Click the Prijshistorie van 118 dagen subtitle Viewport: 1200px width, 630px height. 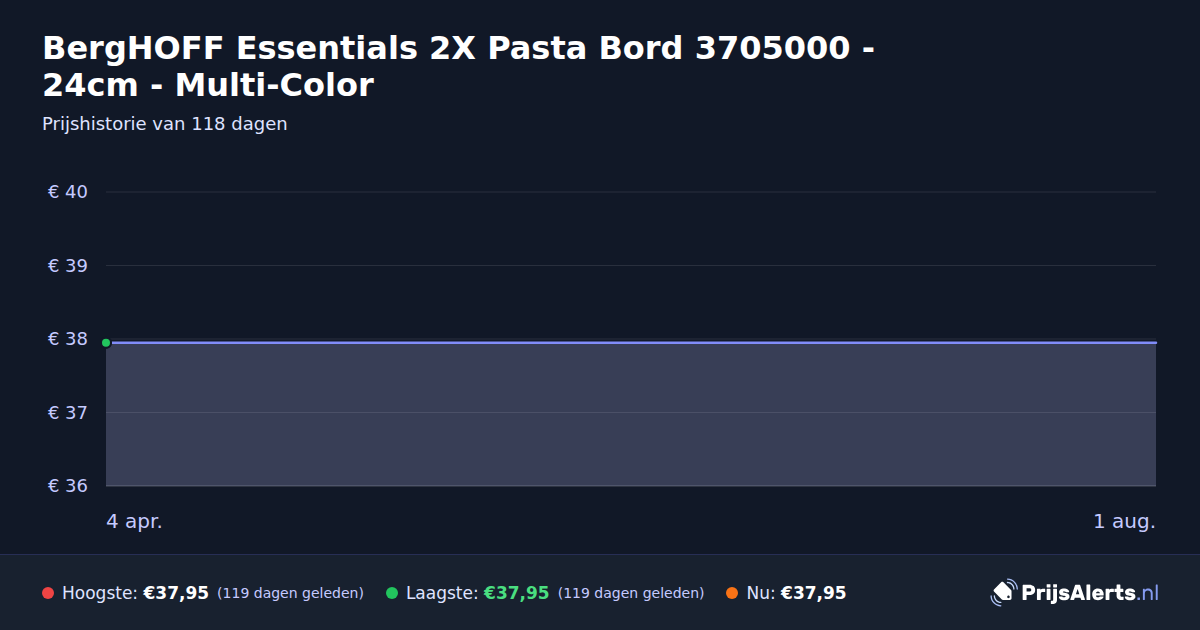point(165,124)
